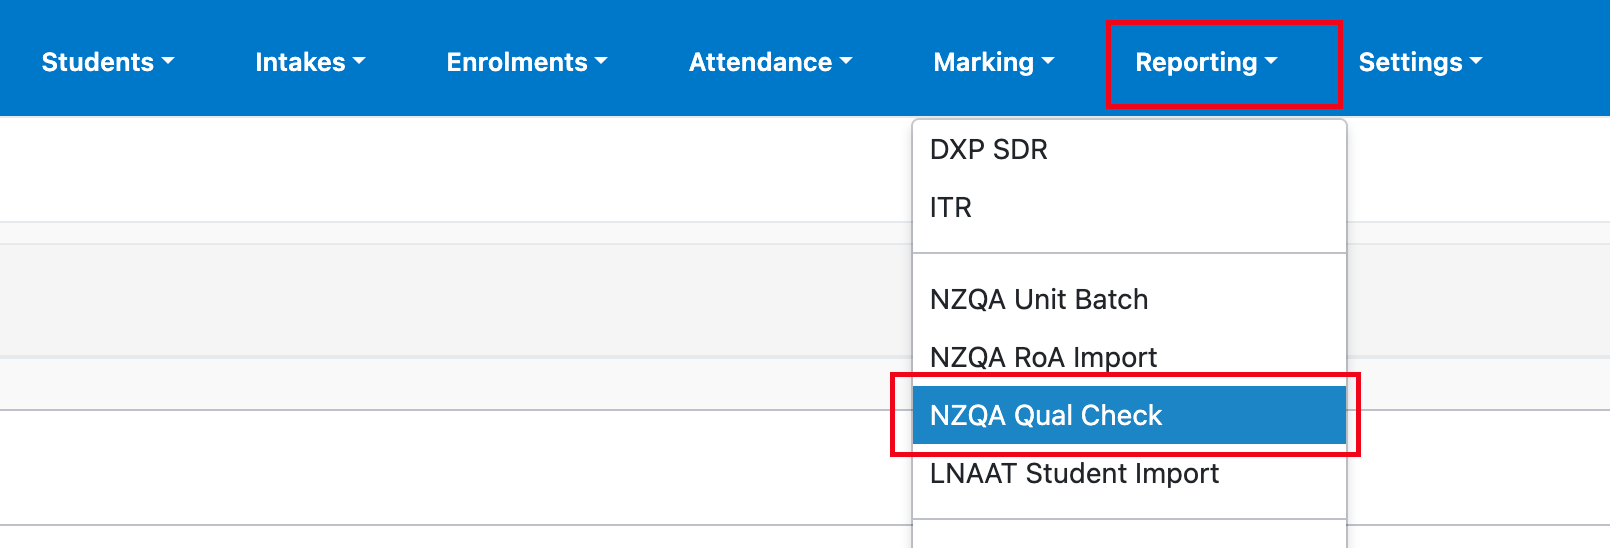Click the caret arrow next to Intakes
Screen dimensions: 1610x548
[x=359, y=61]
